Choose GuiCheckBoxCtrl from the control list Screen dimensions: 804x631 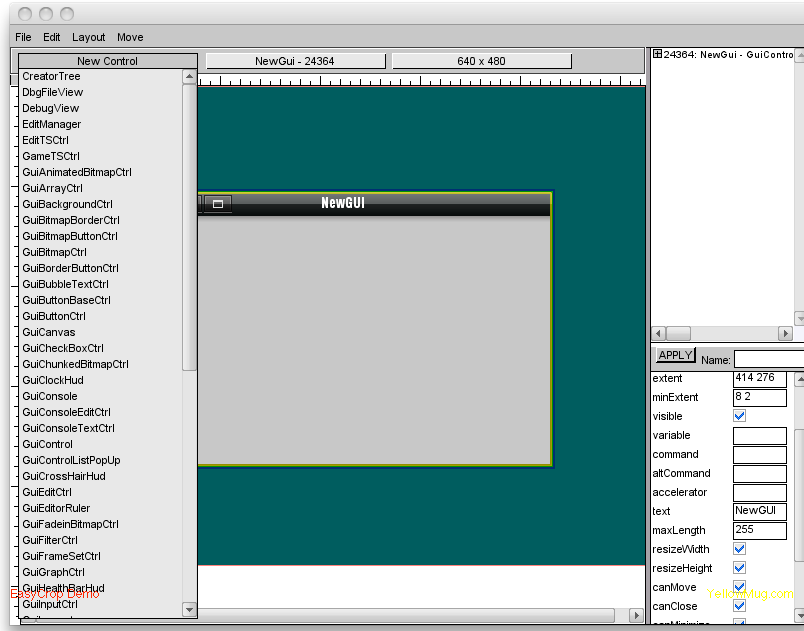[63, 348]
